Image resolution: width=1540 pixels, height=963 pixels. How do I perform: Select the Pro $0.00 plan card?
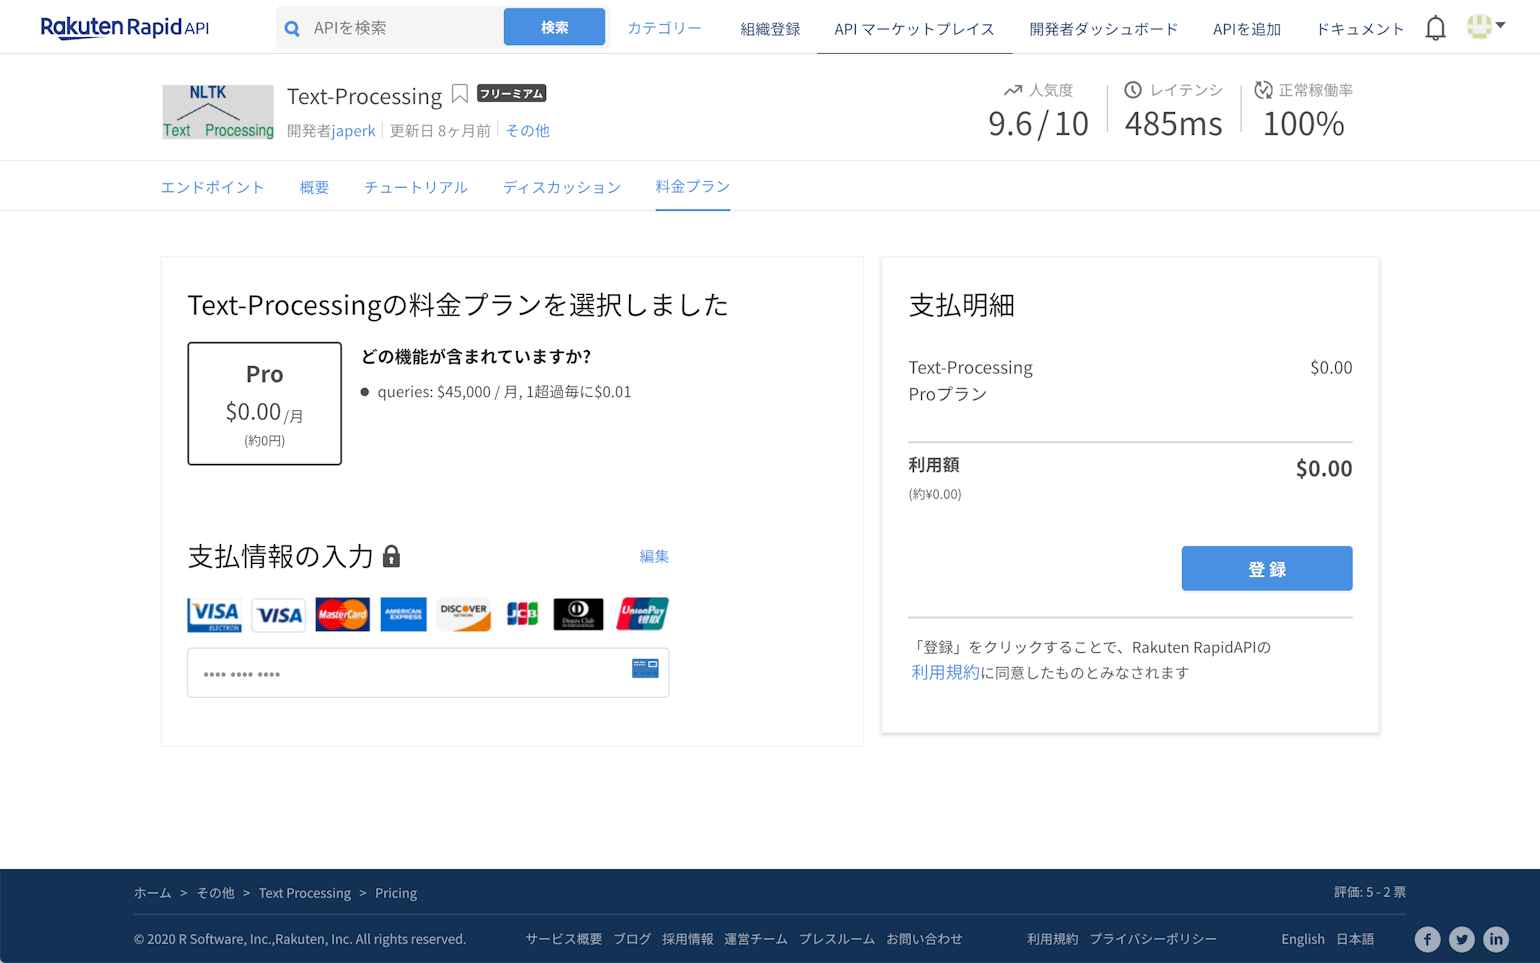pos(264,403)
